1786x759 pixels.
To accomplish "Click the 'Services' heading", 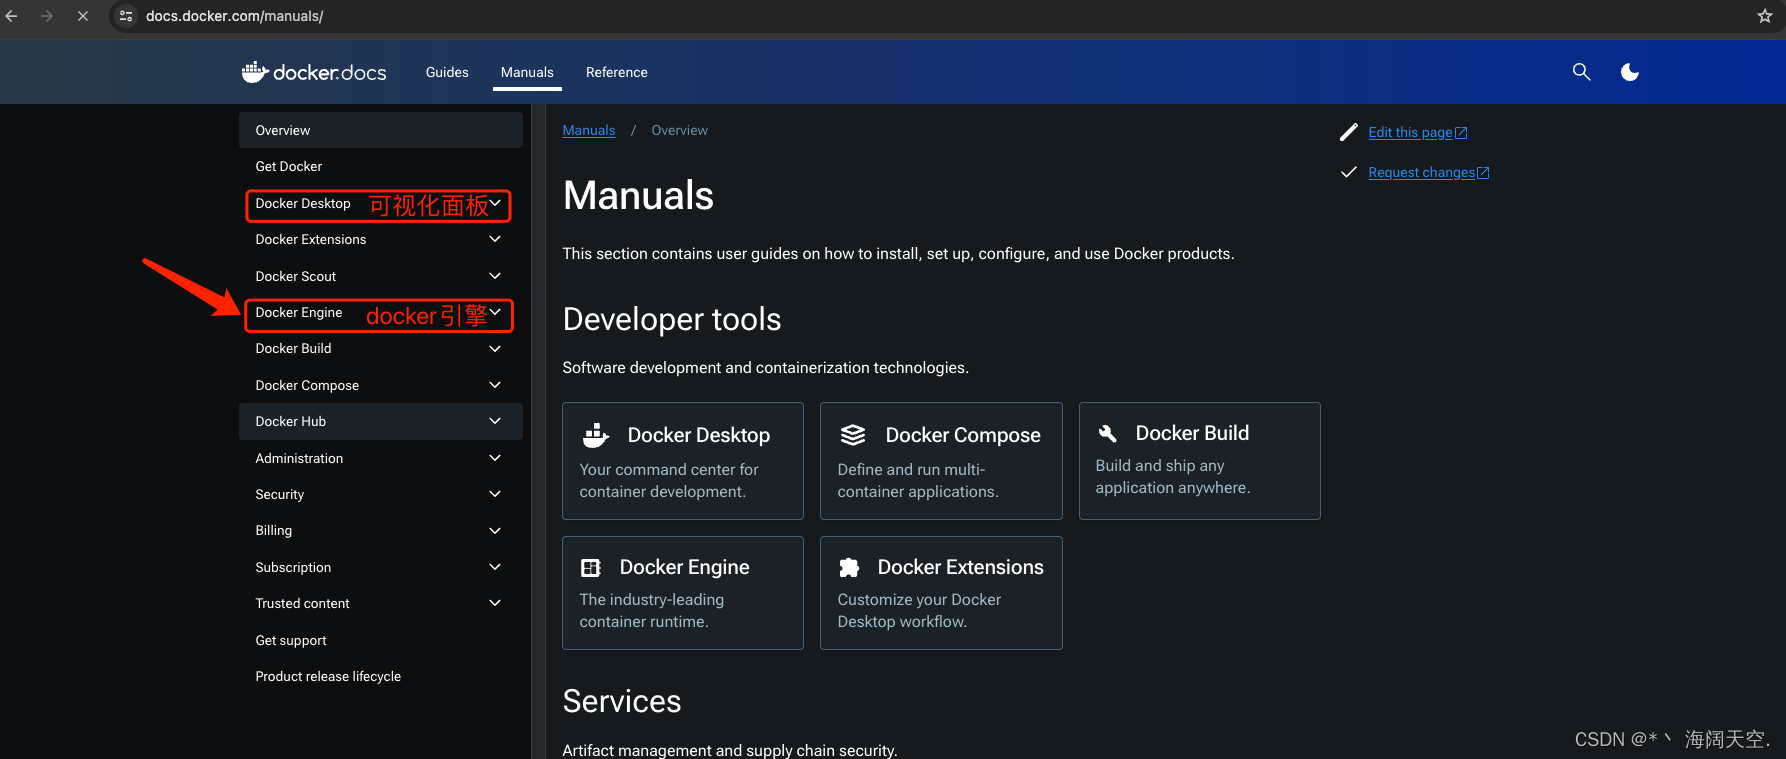I will click(622, 701).
